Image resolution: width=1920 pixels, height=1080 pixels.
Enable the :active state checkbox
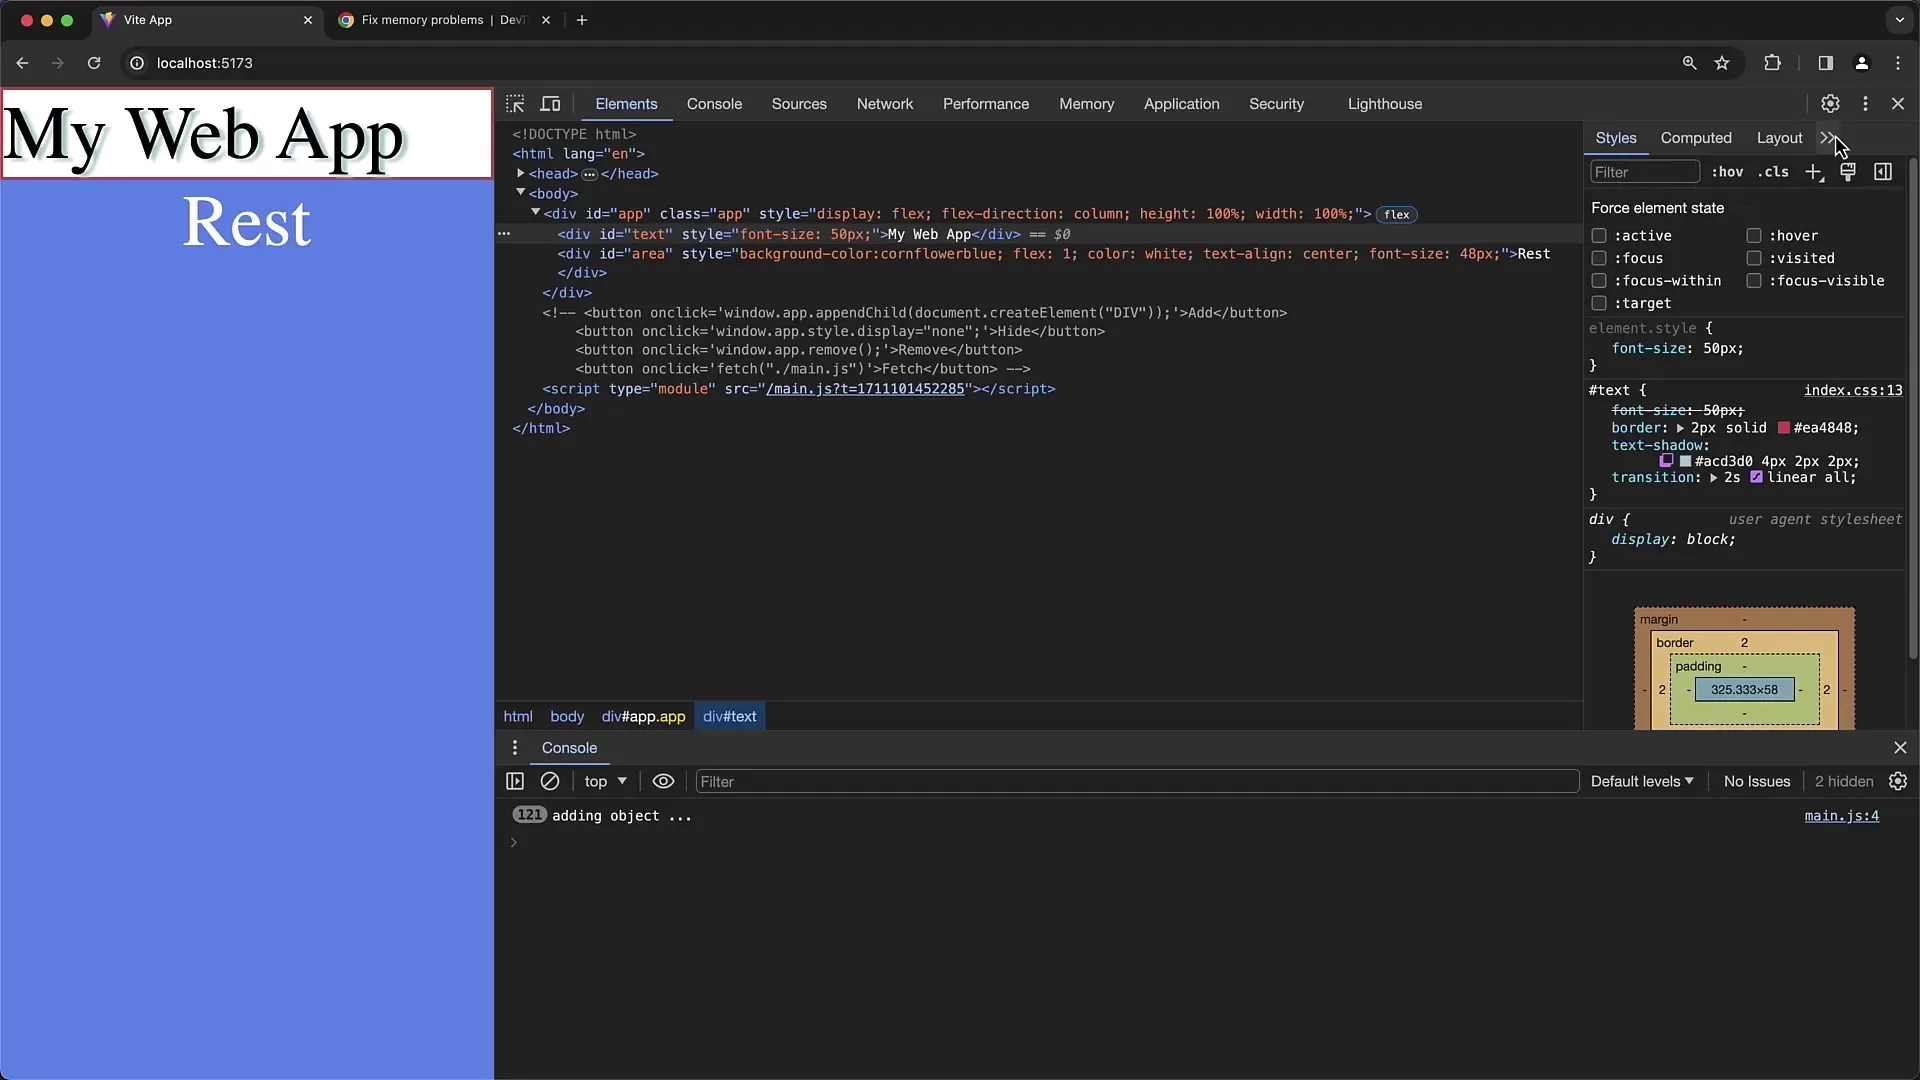tap(1599, 236)
